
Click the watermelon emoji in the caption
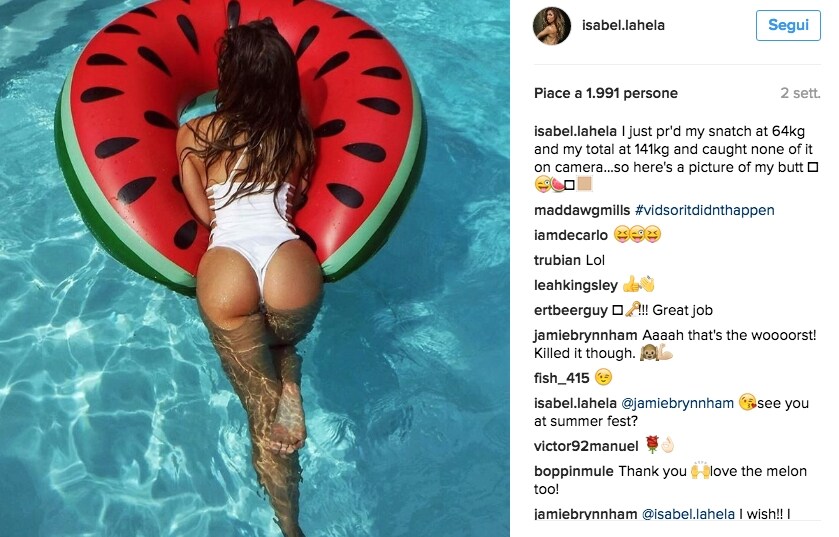click(558, 185)
